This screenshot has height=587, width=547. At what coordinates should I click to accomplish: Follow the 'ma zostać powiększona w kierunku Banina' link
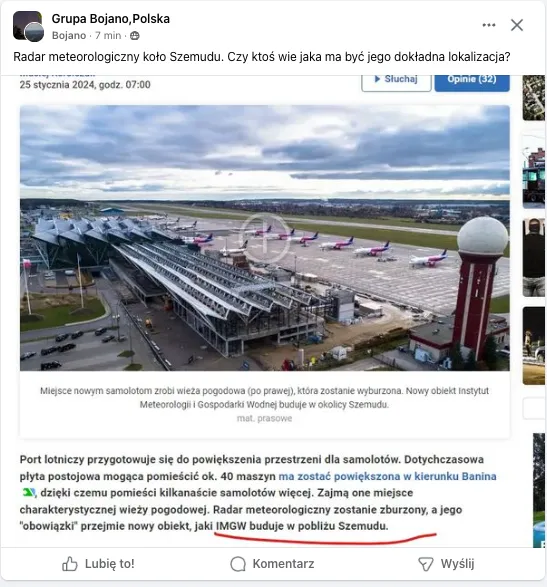pyautogui.click(x=387, y=476)
